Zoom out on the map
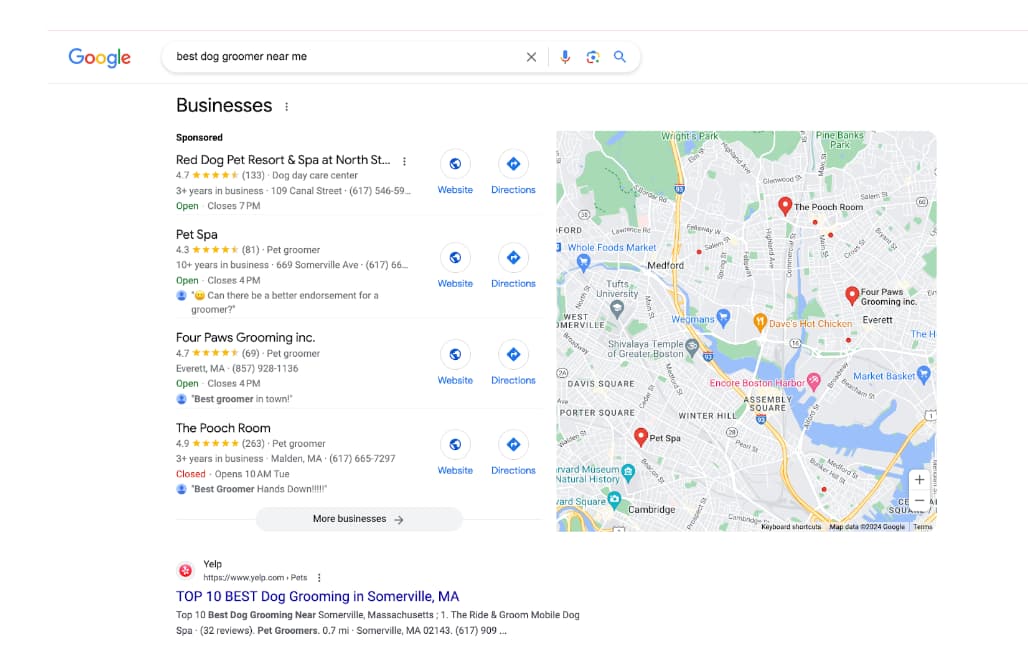Image resolution: width=1028 pixels, height=664 pixels. pos(920,501)
